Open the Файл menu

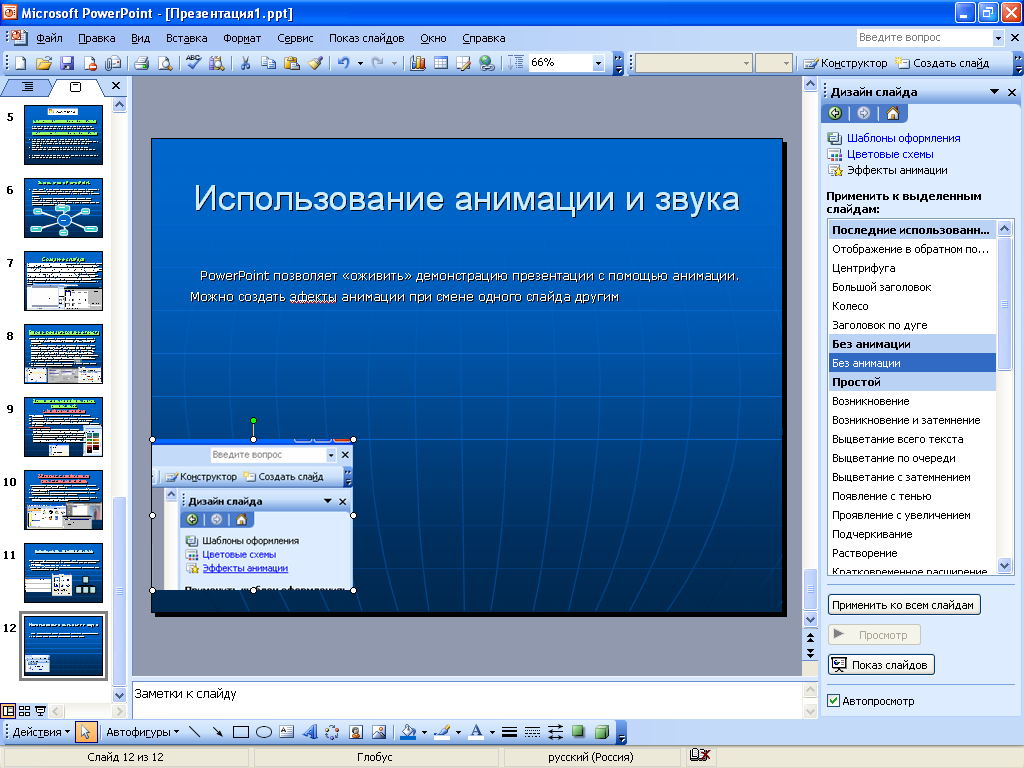[x=50, y=39]
